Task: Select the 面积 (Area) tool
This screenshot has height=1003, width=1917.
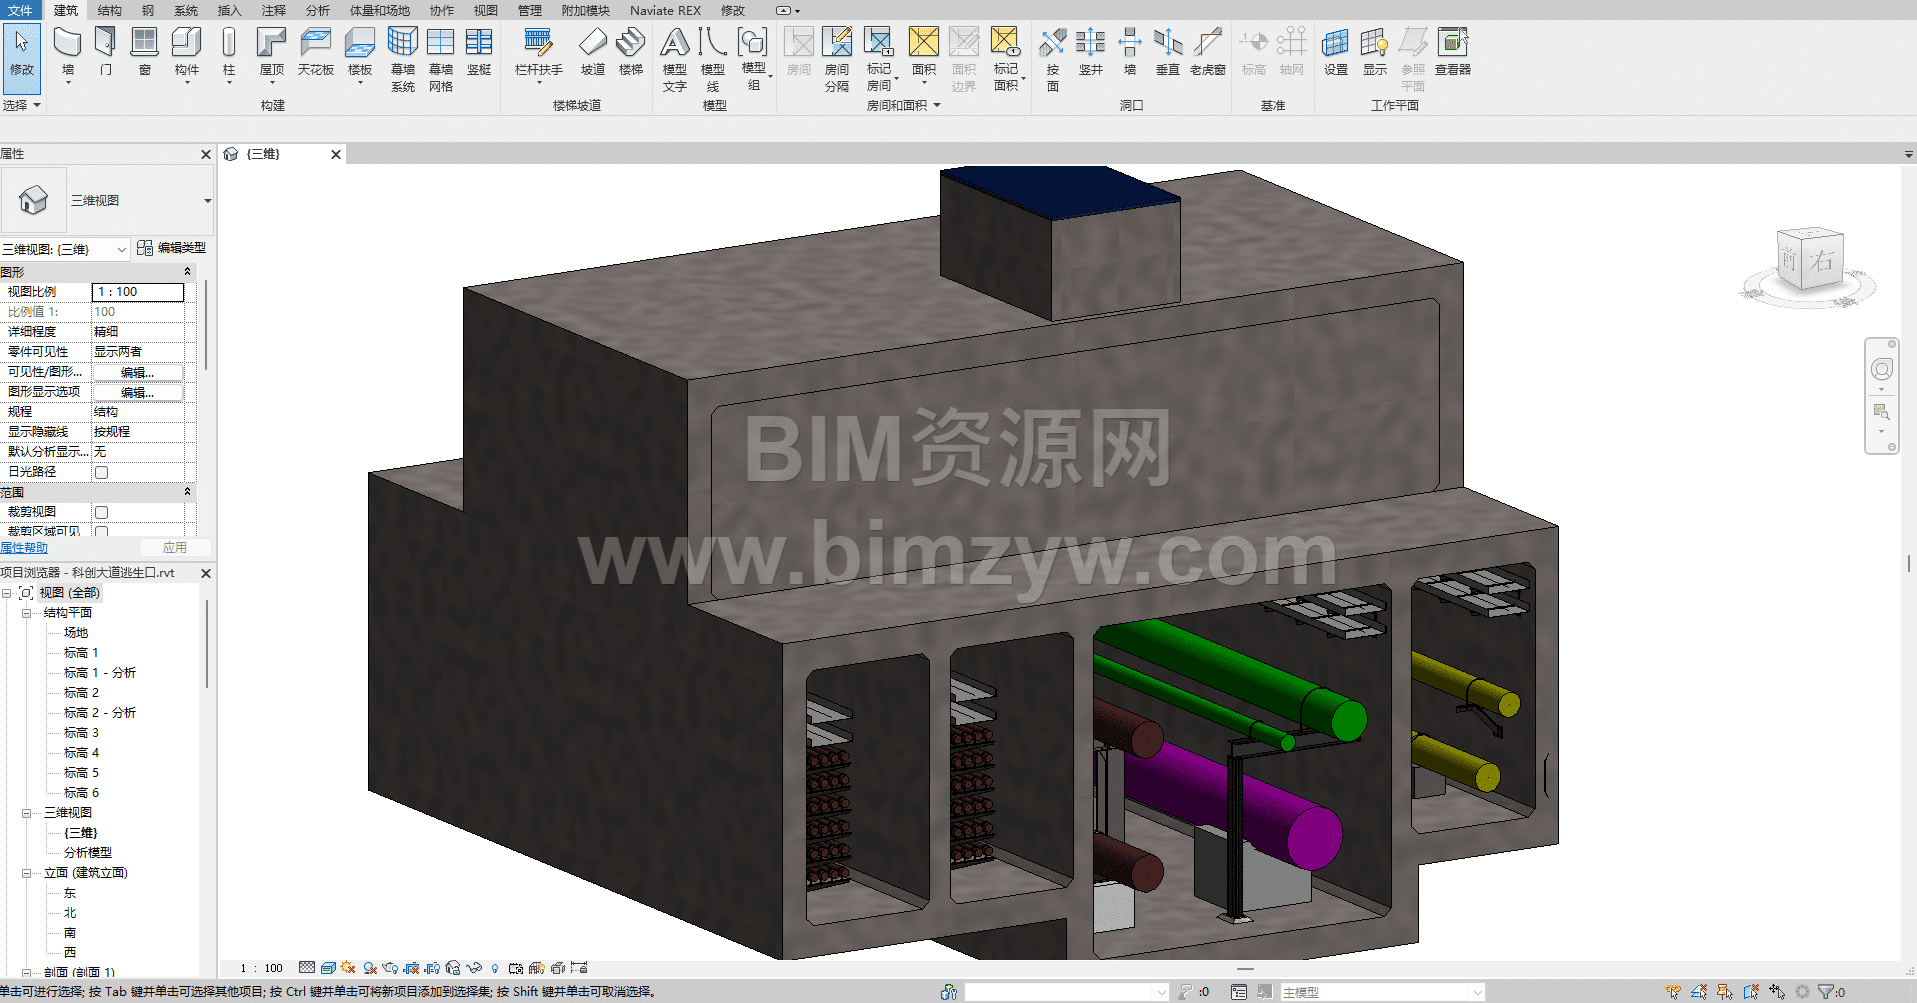Action: pyautogui.click(x=924, y=52)
